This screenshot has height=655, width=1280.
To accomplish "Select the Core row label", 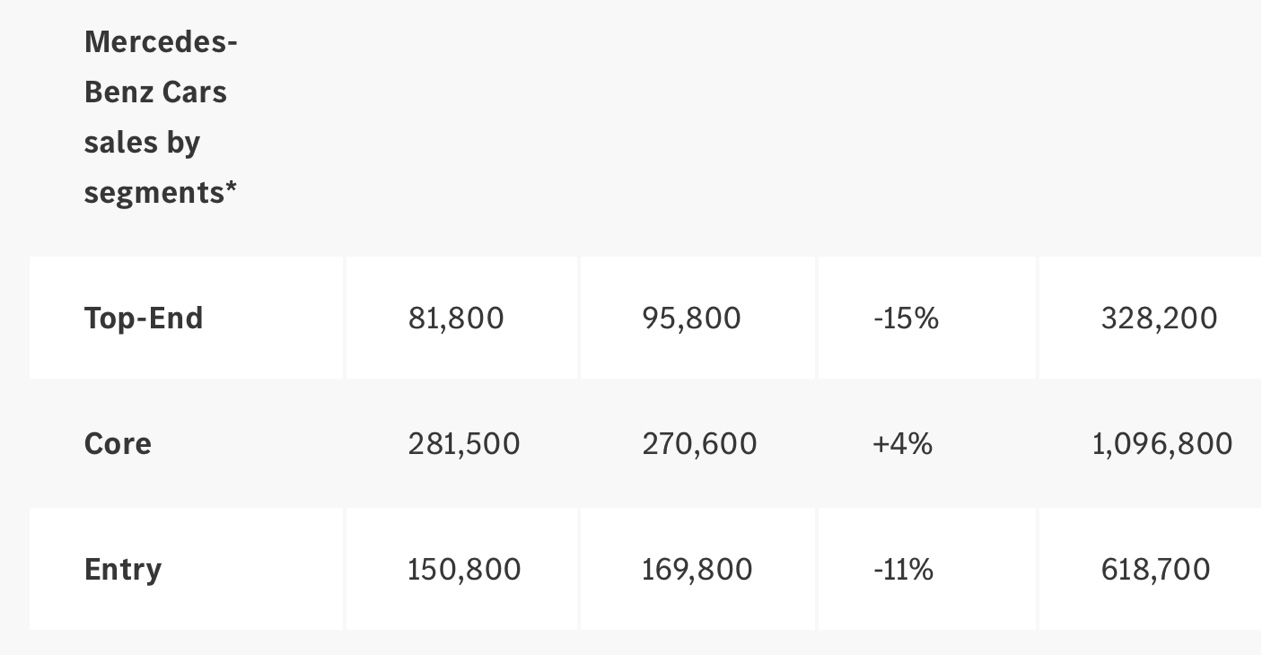I will click(118, 443).
